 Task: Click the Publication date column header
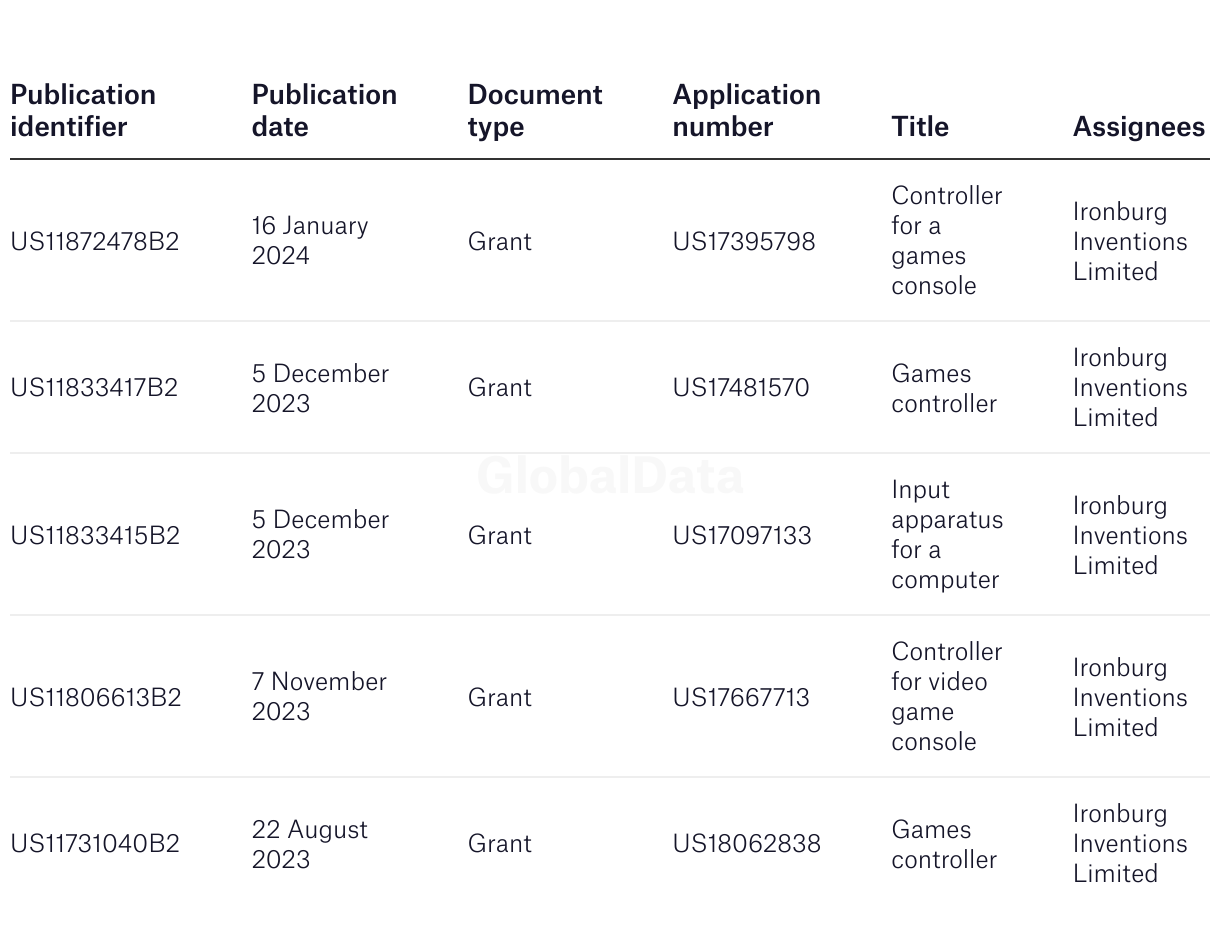324,111
